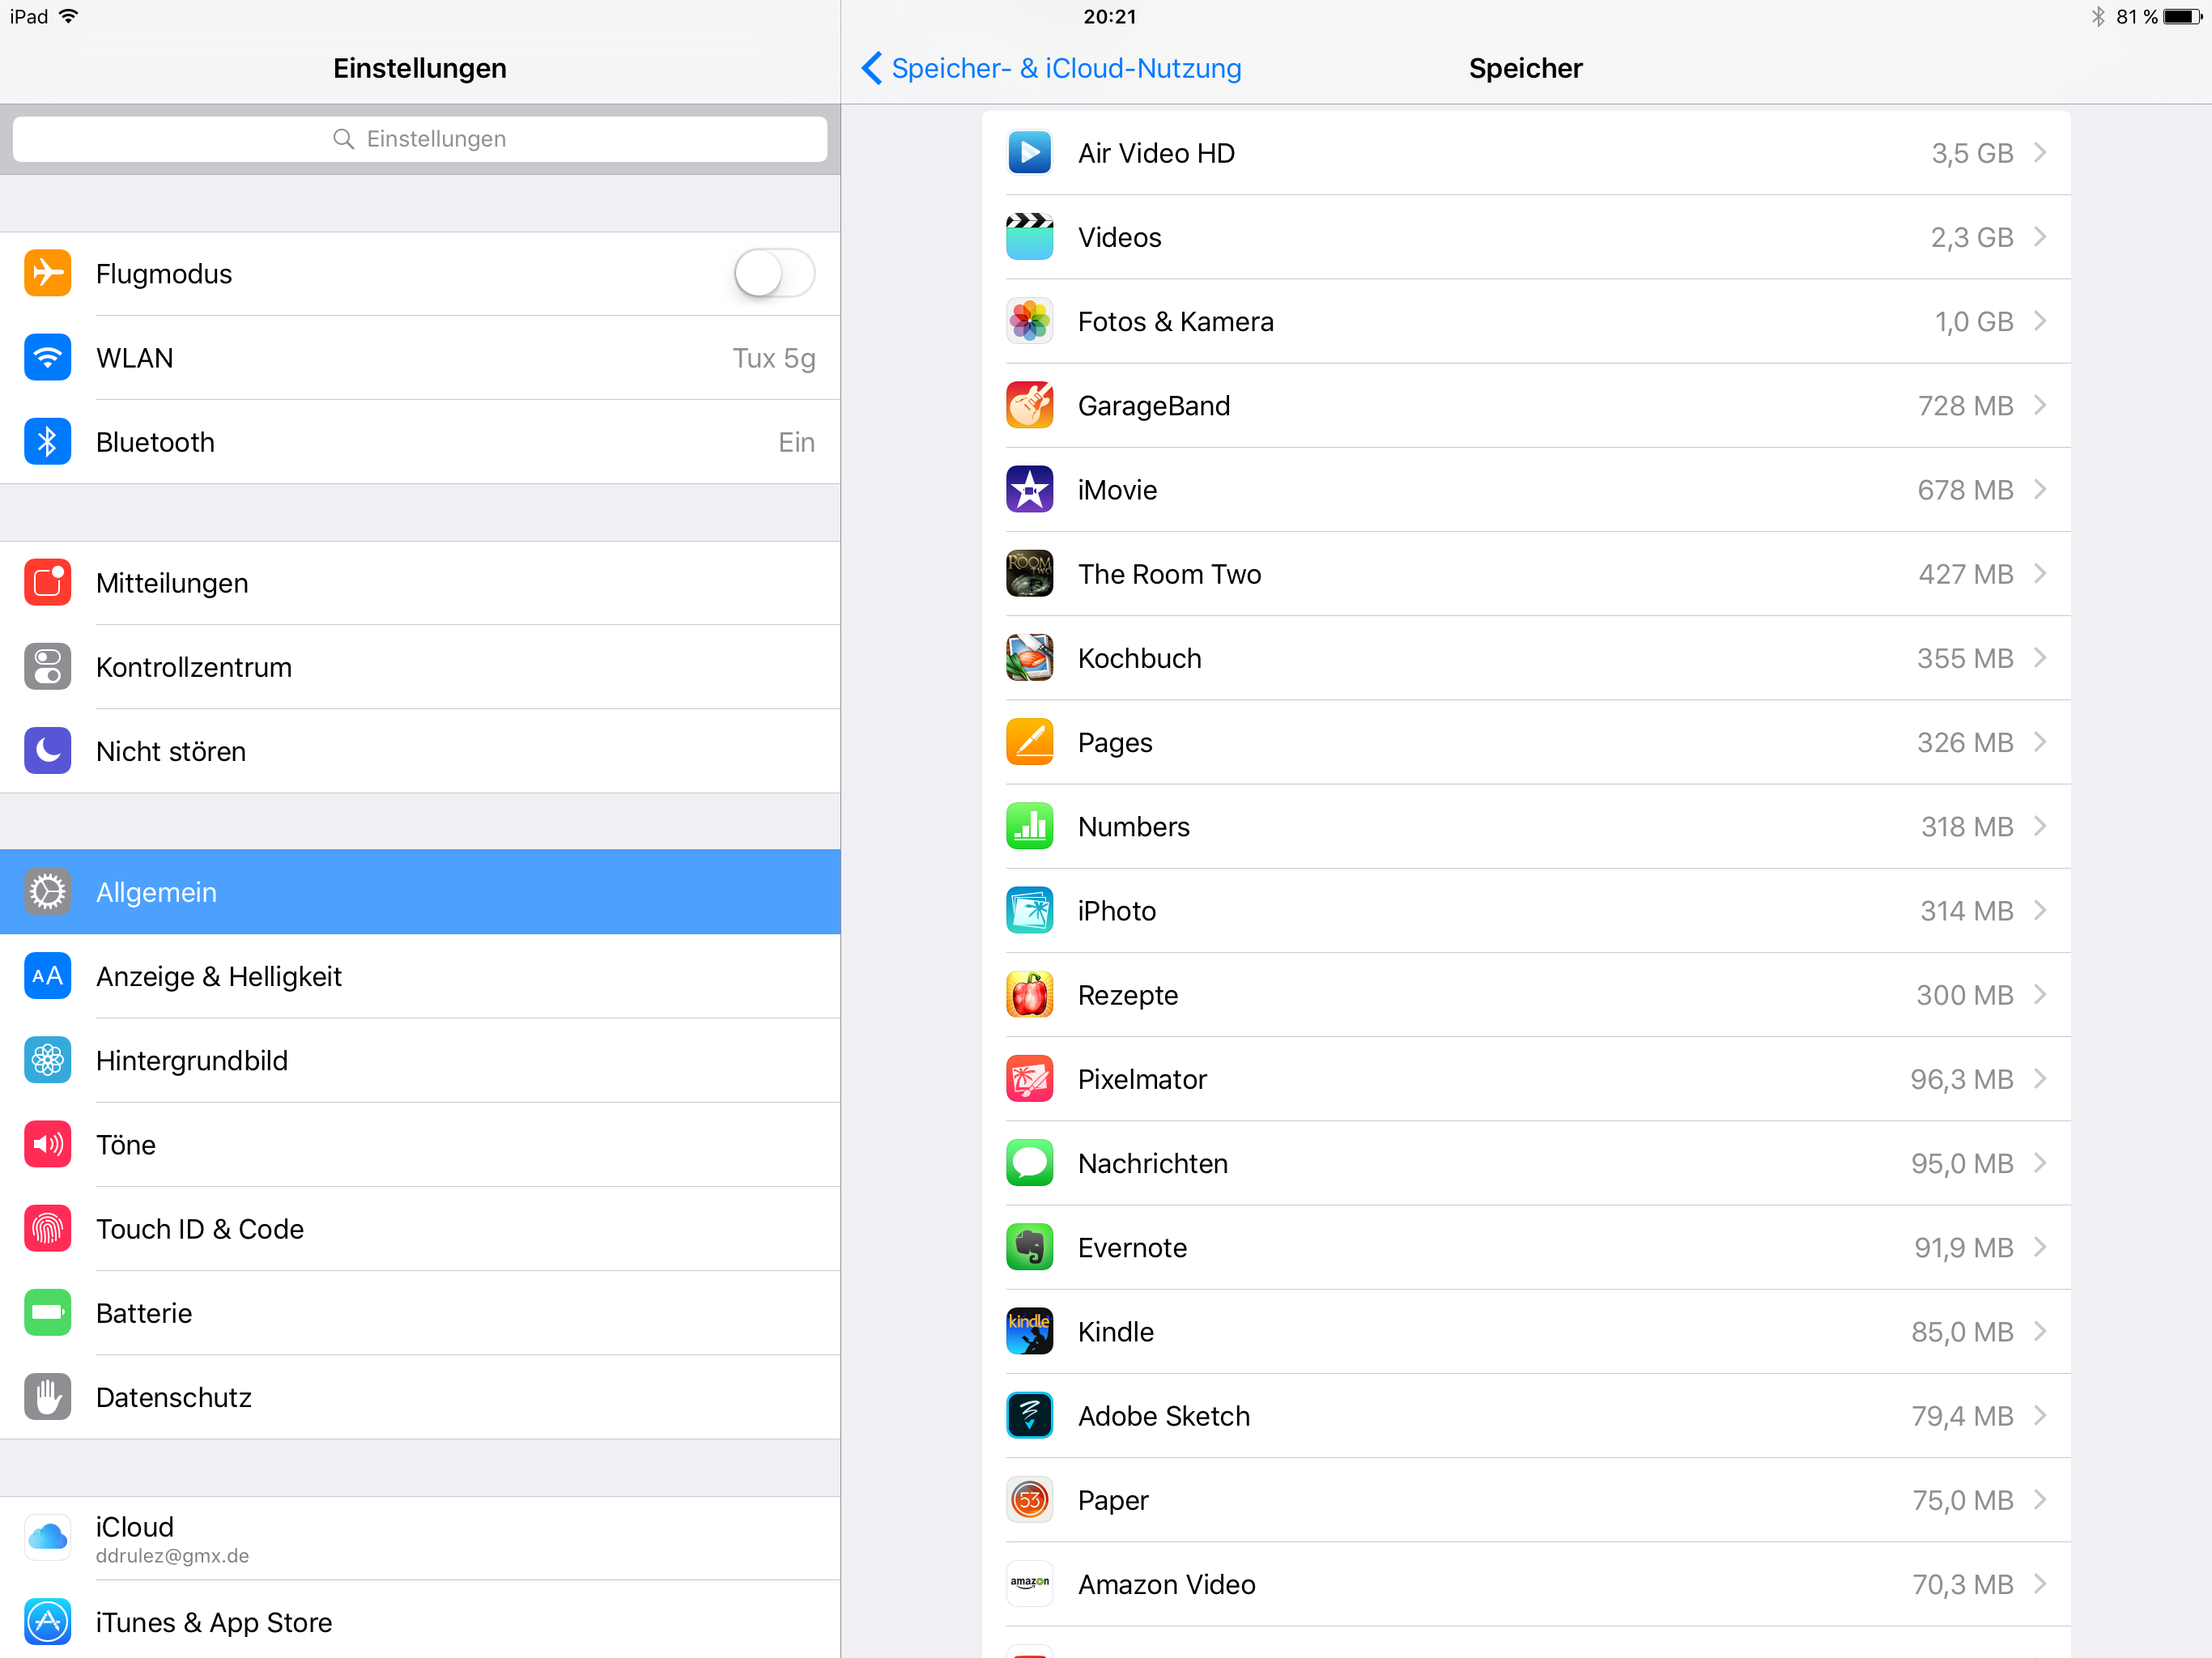
Task: Expand GarageBand row chevron
Action: tap(2040, 405)
